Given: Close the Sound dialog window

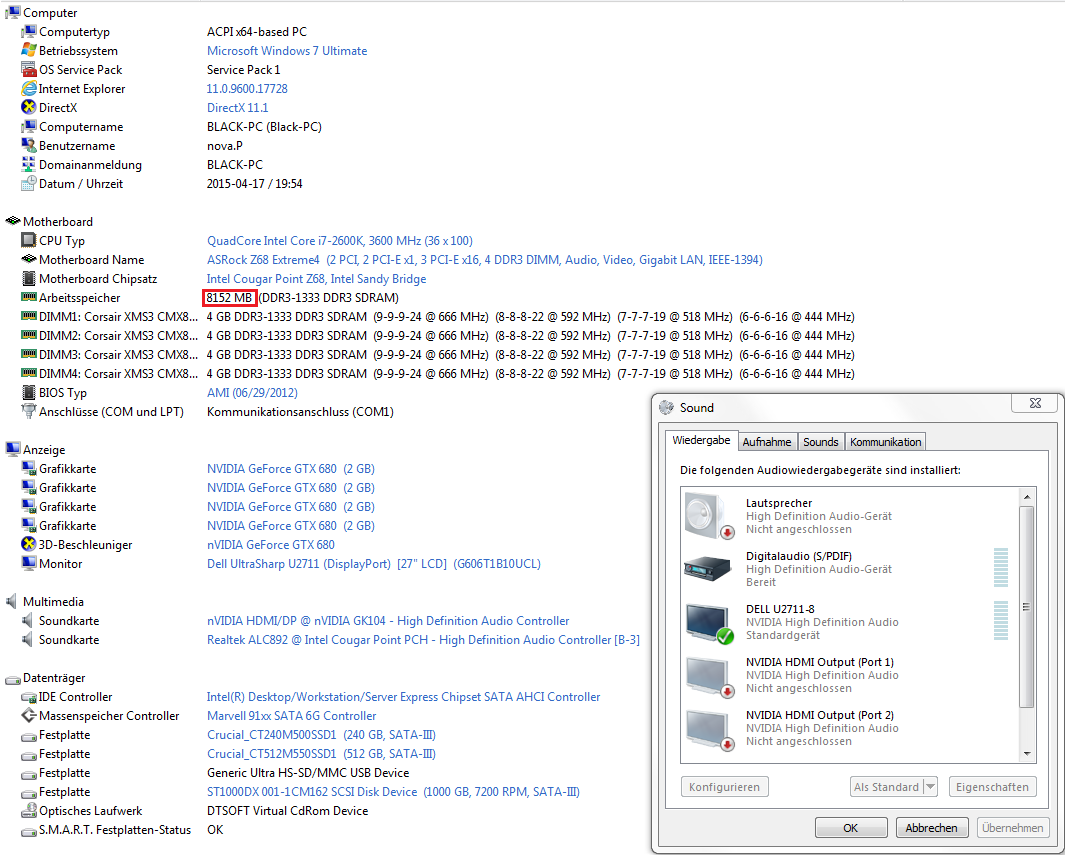Looking at the screenshot, I should pos(1035,403).
